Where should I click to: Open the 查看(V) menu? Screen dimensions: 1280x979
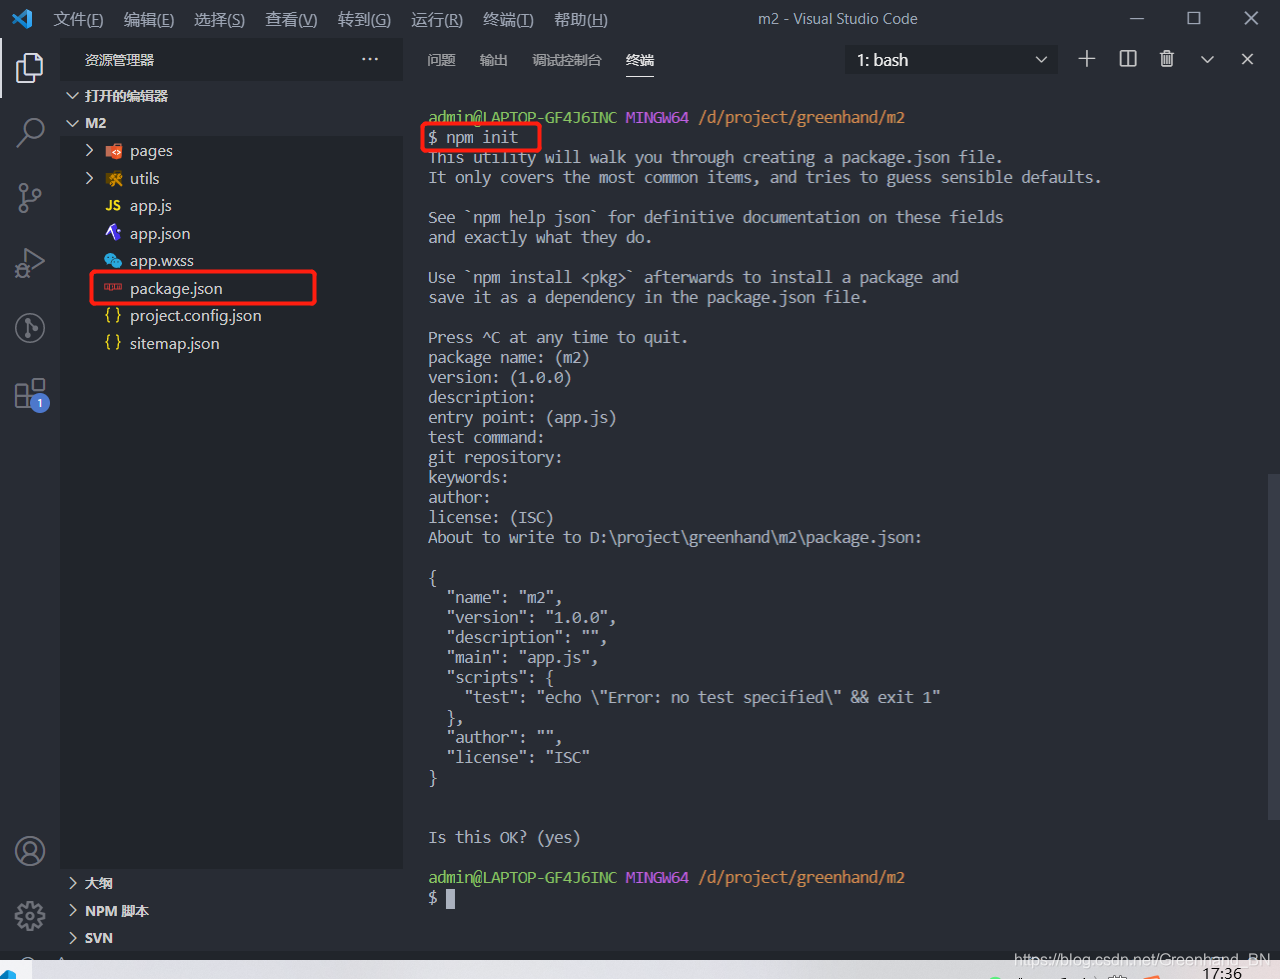click(291, 19)
